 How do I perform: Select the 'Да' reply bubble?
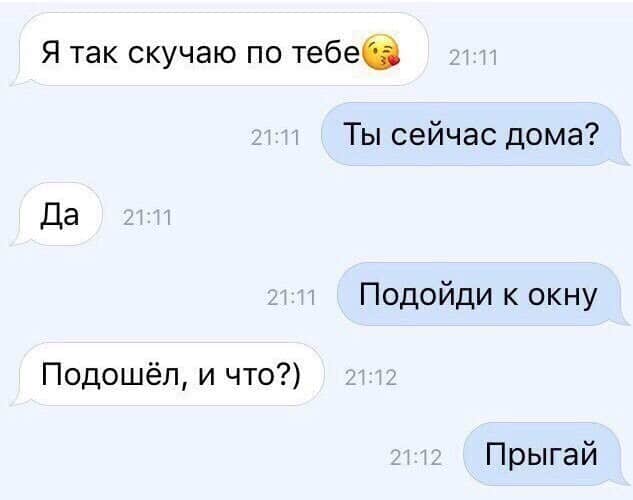point(56,214)
